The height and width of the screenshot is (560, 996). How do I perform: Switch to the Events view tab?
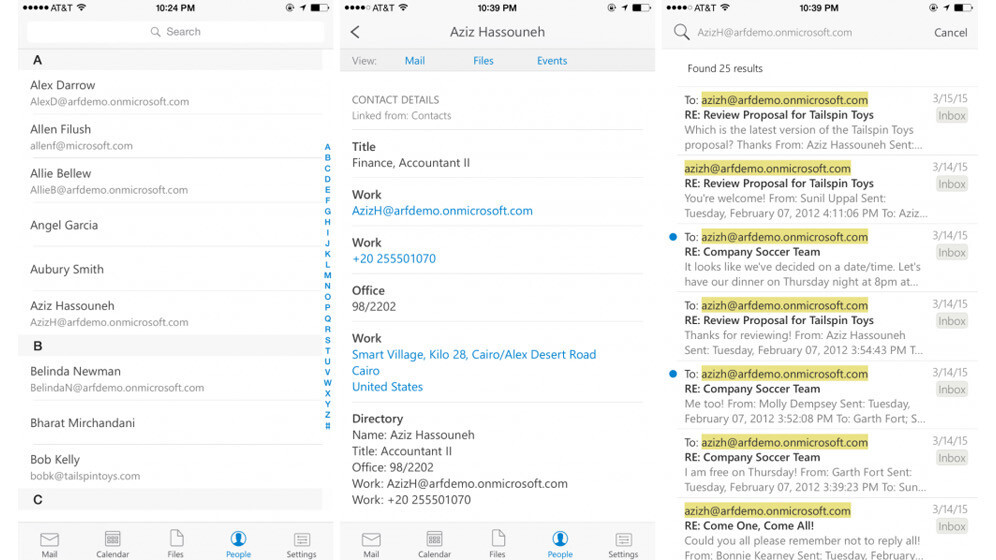click(552, 61)
